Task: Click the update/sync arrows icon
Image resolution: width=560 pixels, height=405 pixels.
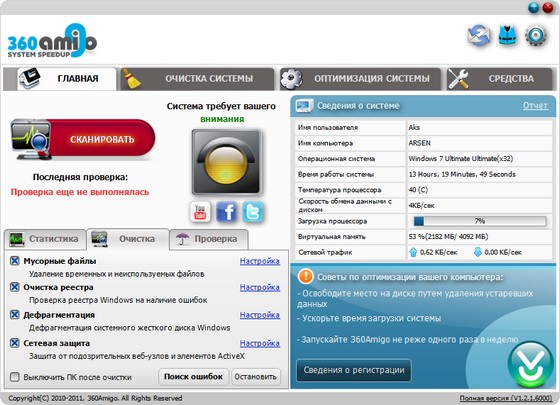Action: click(x=479, y=36)
